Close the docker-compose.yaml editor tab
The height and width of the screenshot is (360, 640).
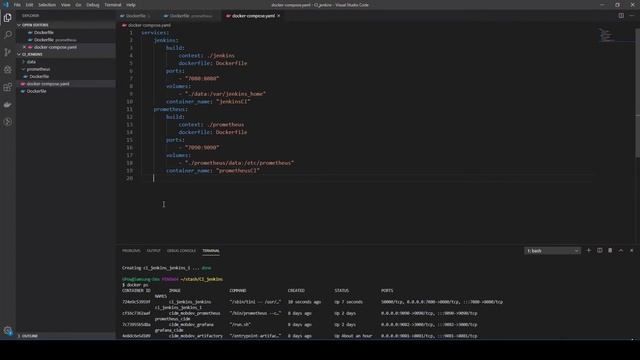point(279,16)
